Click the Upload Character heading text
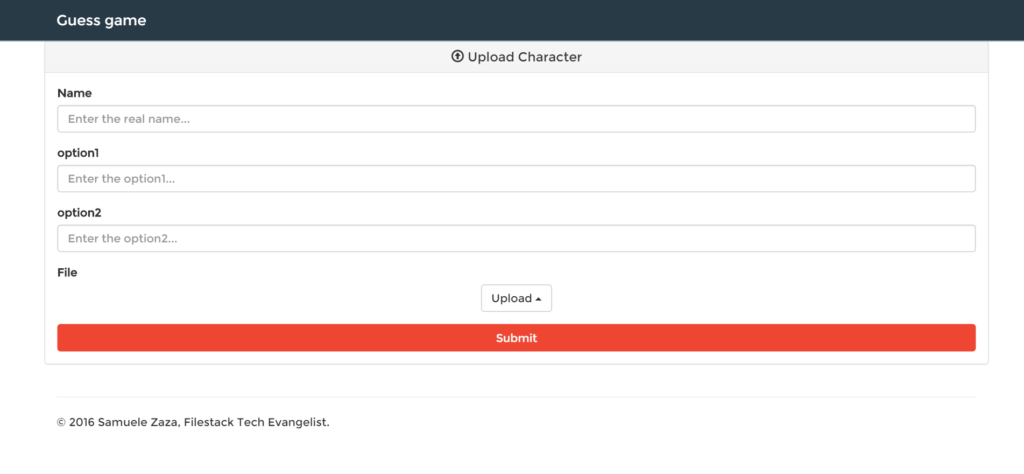 tap(524, 57)
